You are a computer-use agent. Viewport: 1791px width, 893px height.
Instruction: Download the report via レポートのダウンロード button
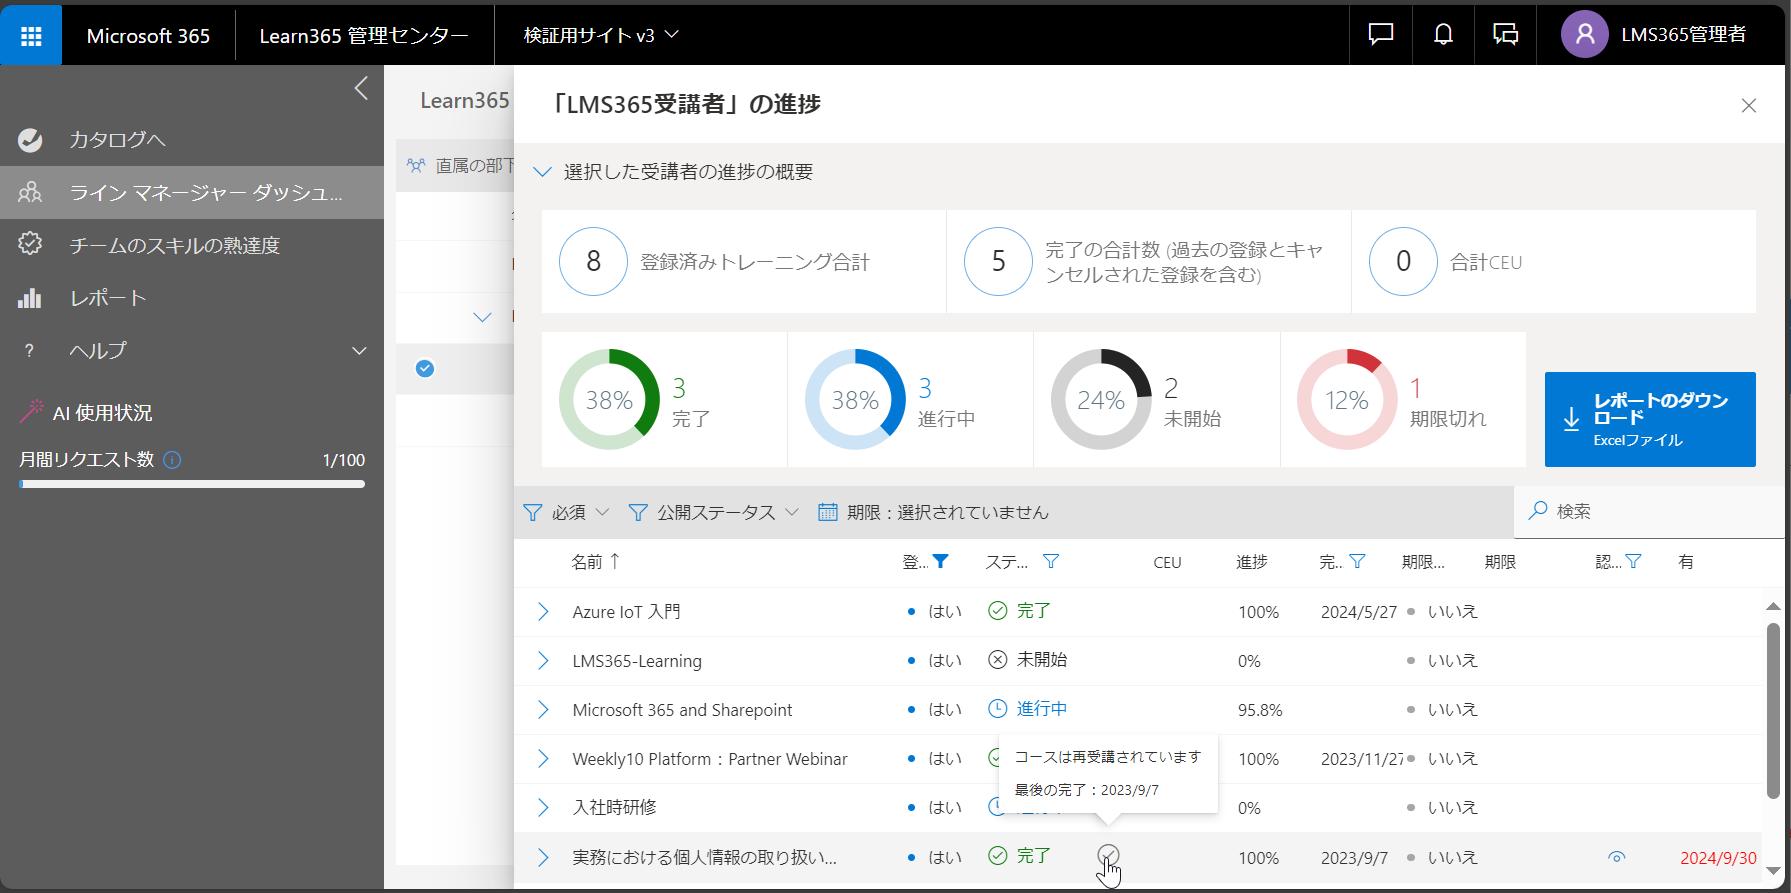(1650, 419)
